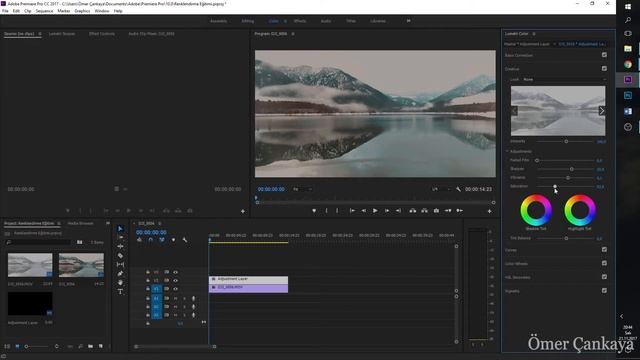The image size is (640, 360).
Task: Switch to Editing workspace
Action: point(248,21)
